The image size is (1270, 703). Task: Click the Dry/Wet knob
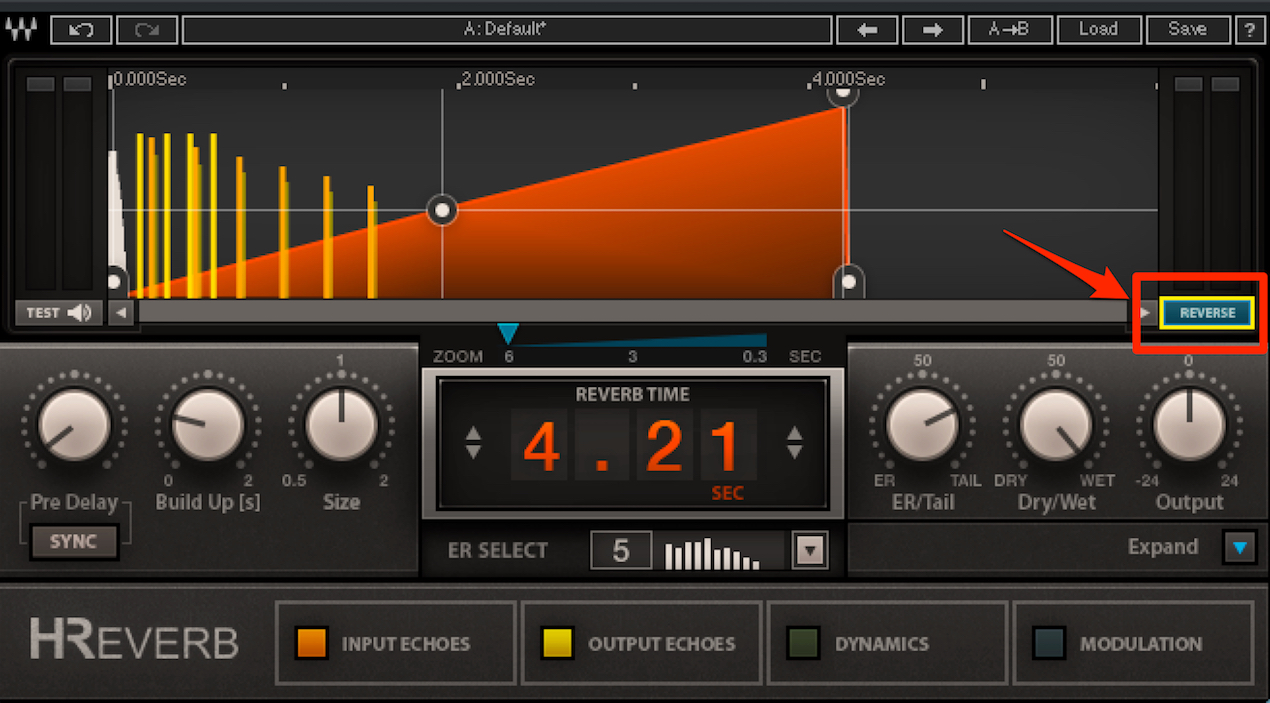coord(1057,426)
